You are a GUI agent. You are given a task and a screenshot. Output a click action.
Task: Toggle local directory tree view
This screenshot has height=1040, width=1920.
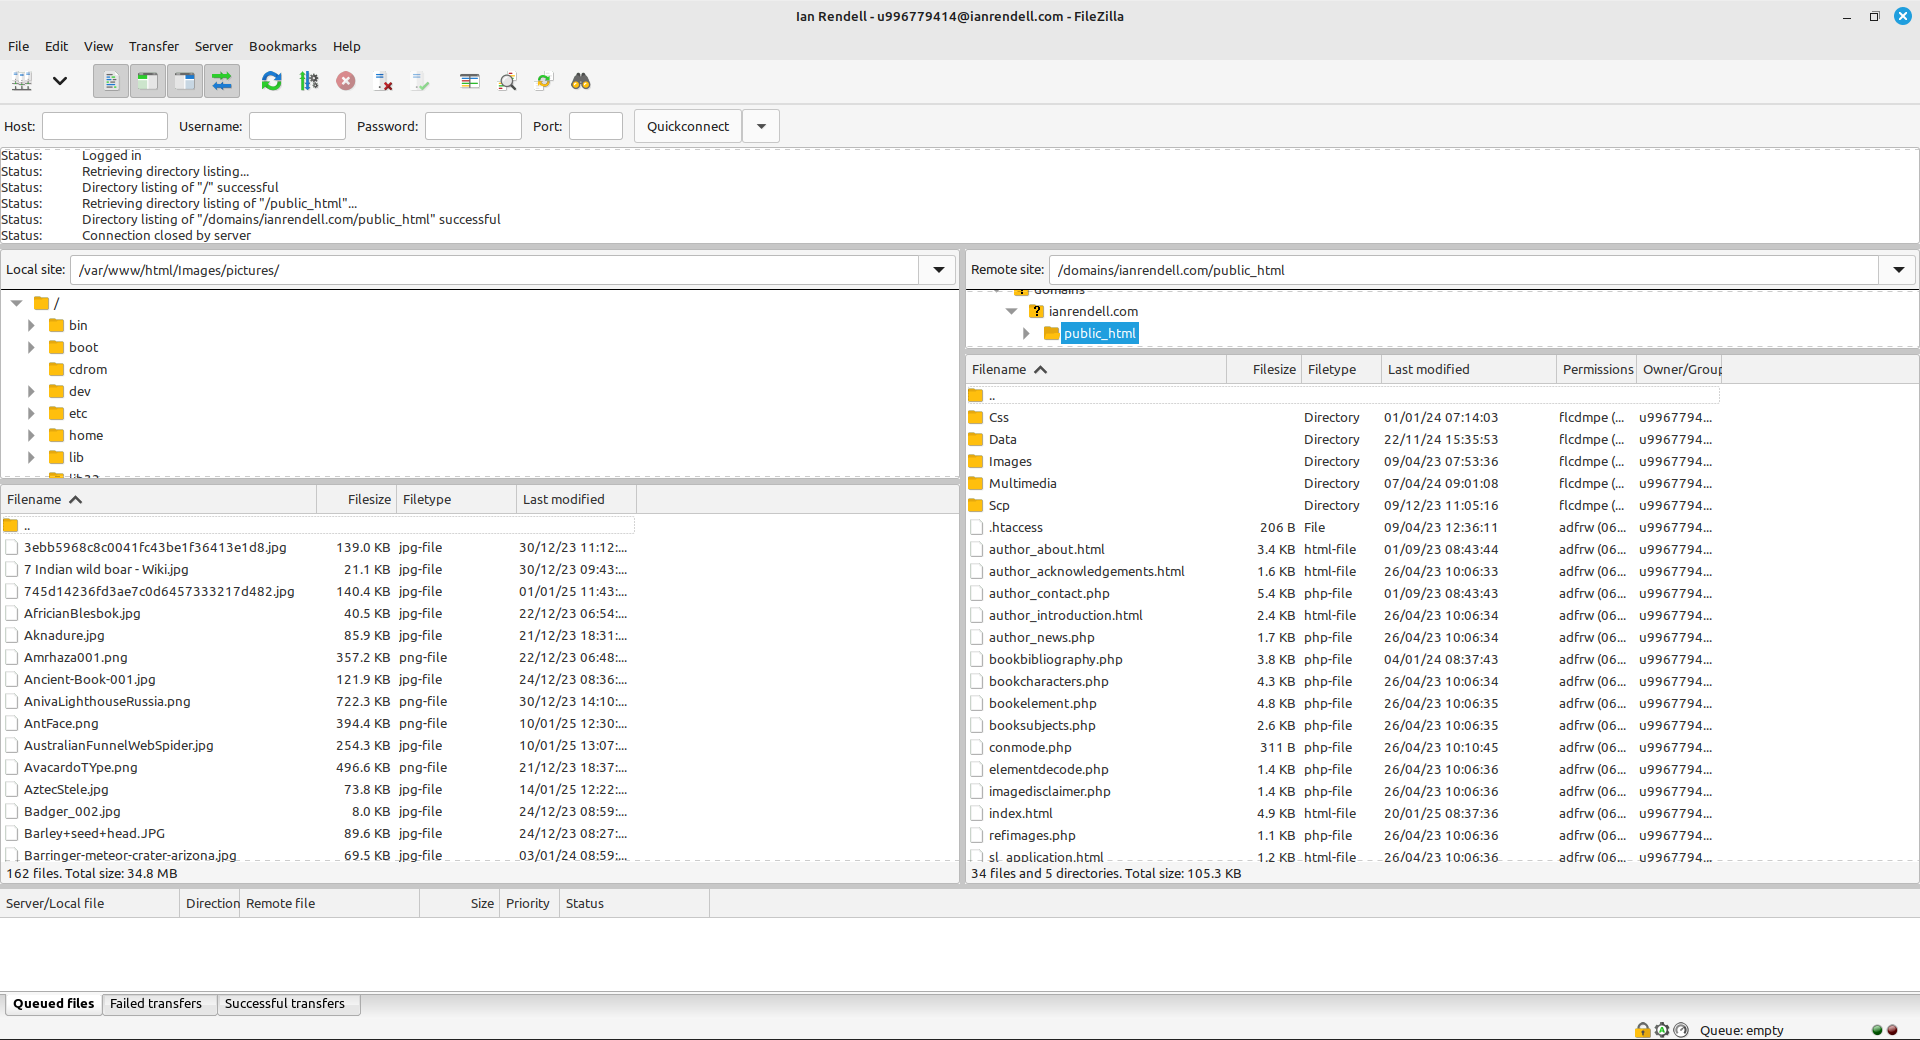148,81
